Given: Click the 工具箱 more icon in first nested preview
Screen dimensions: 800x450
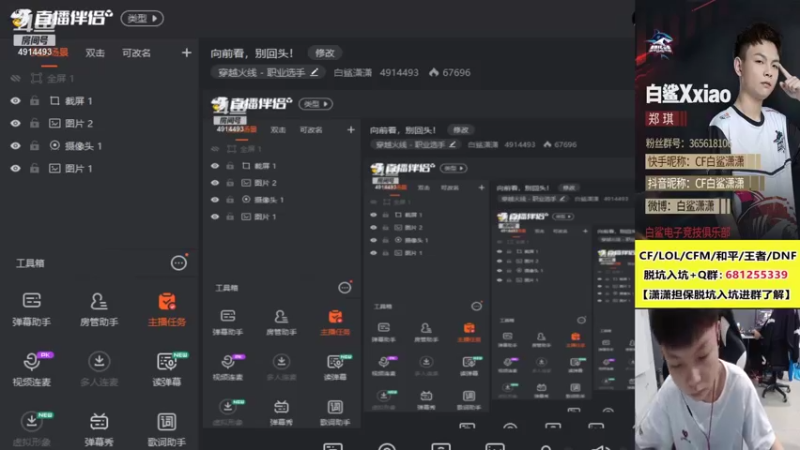Looking at the screenshot, I should 345,288.
